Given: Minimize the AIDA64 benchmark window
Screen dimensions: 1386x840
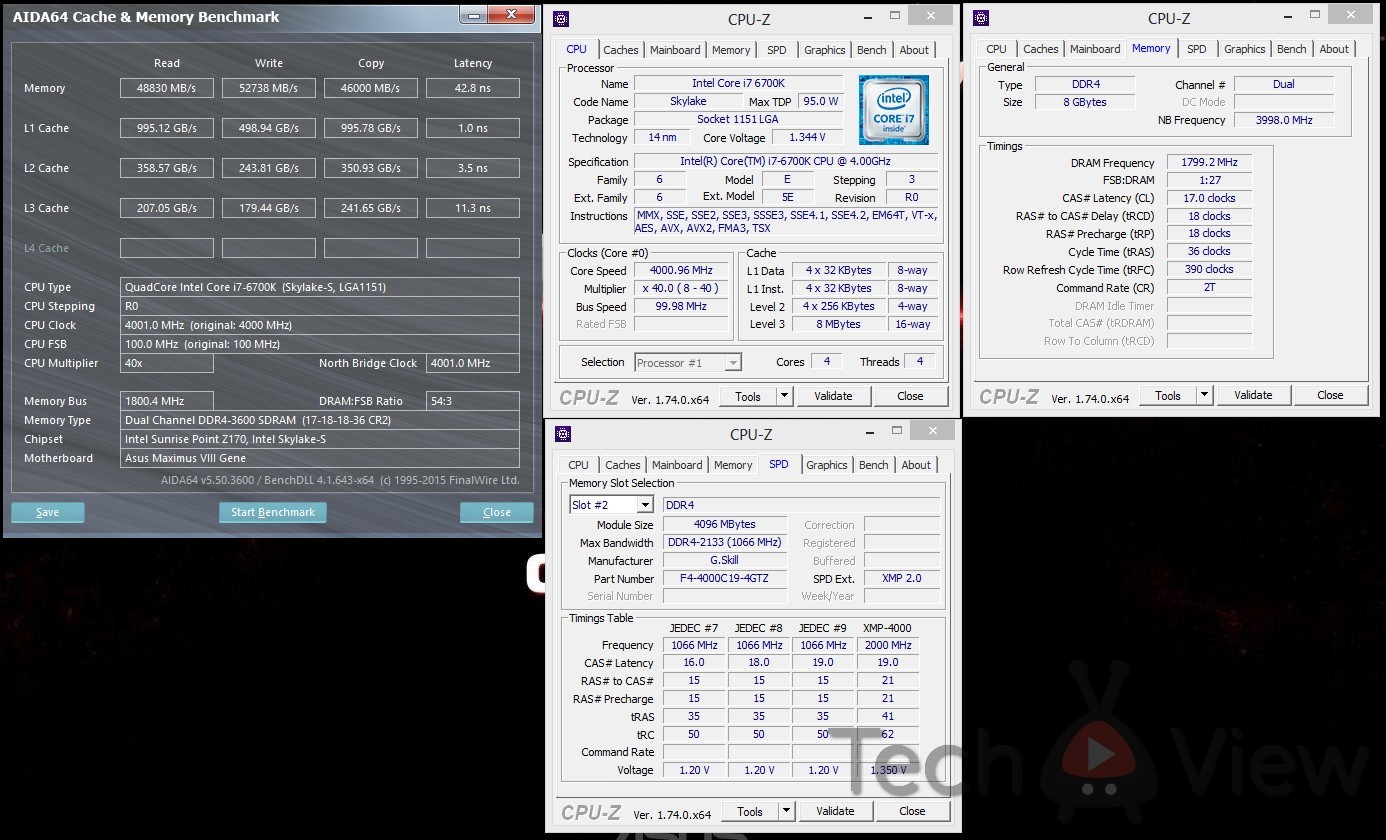Looking at the screenshot, I should (x=474, y=14).
